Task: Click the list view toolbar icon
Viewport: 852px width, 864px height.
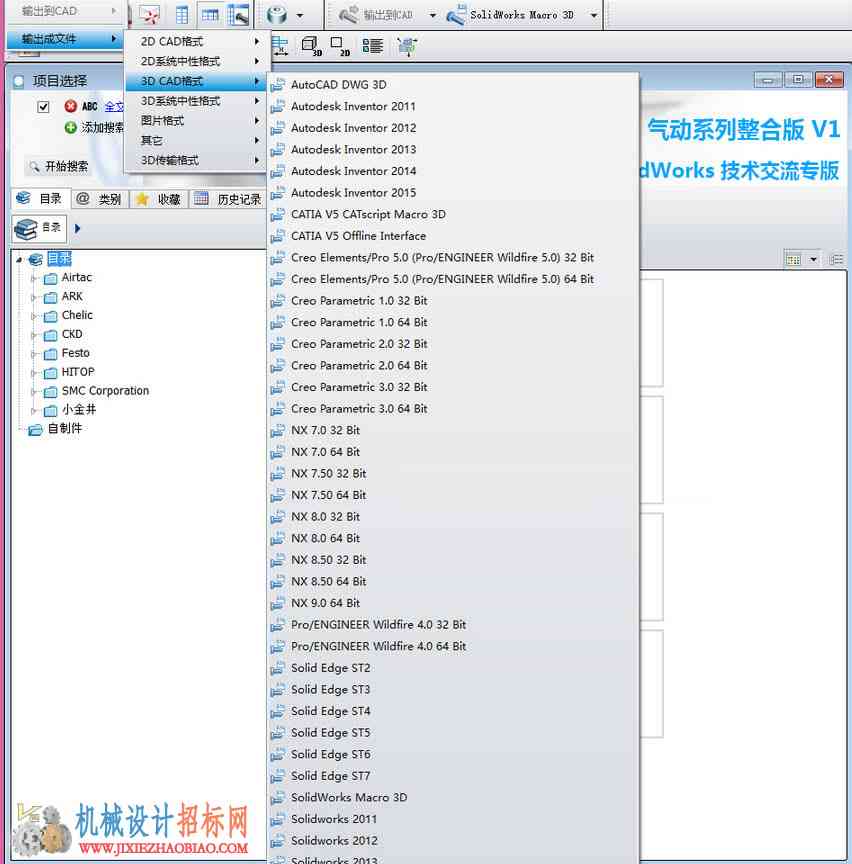Action: tap(373, 46)
